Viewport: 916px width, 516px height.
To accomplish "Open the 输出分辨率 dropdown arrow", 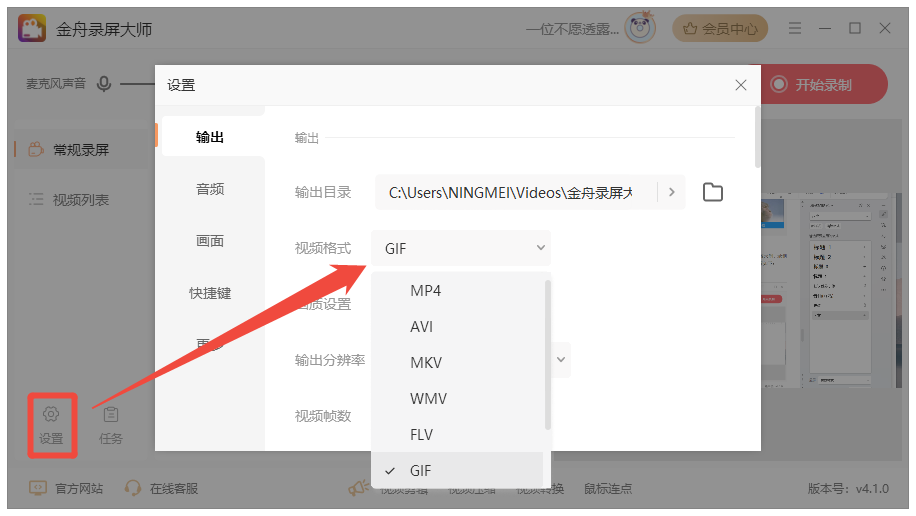I will point(561,359).
